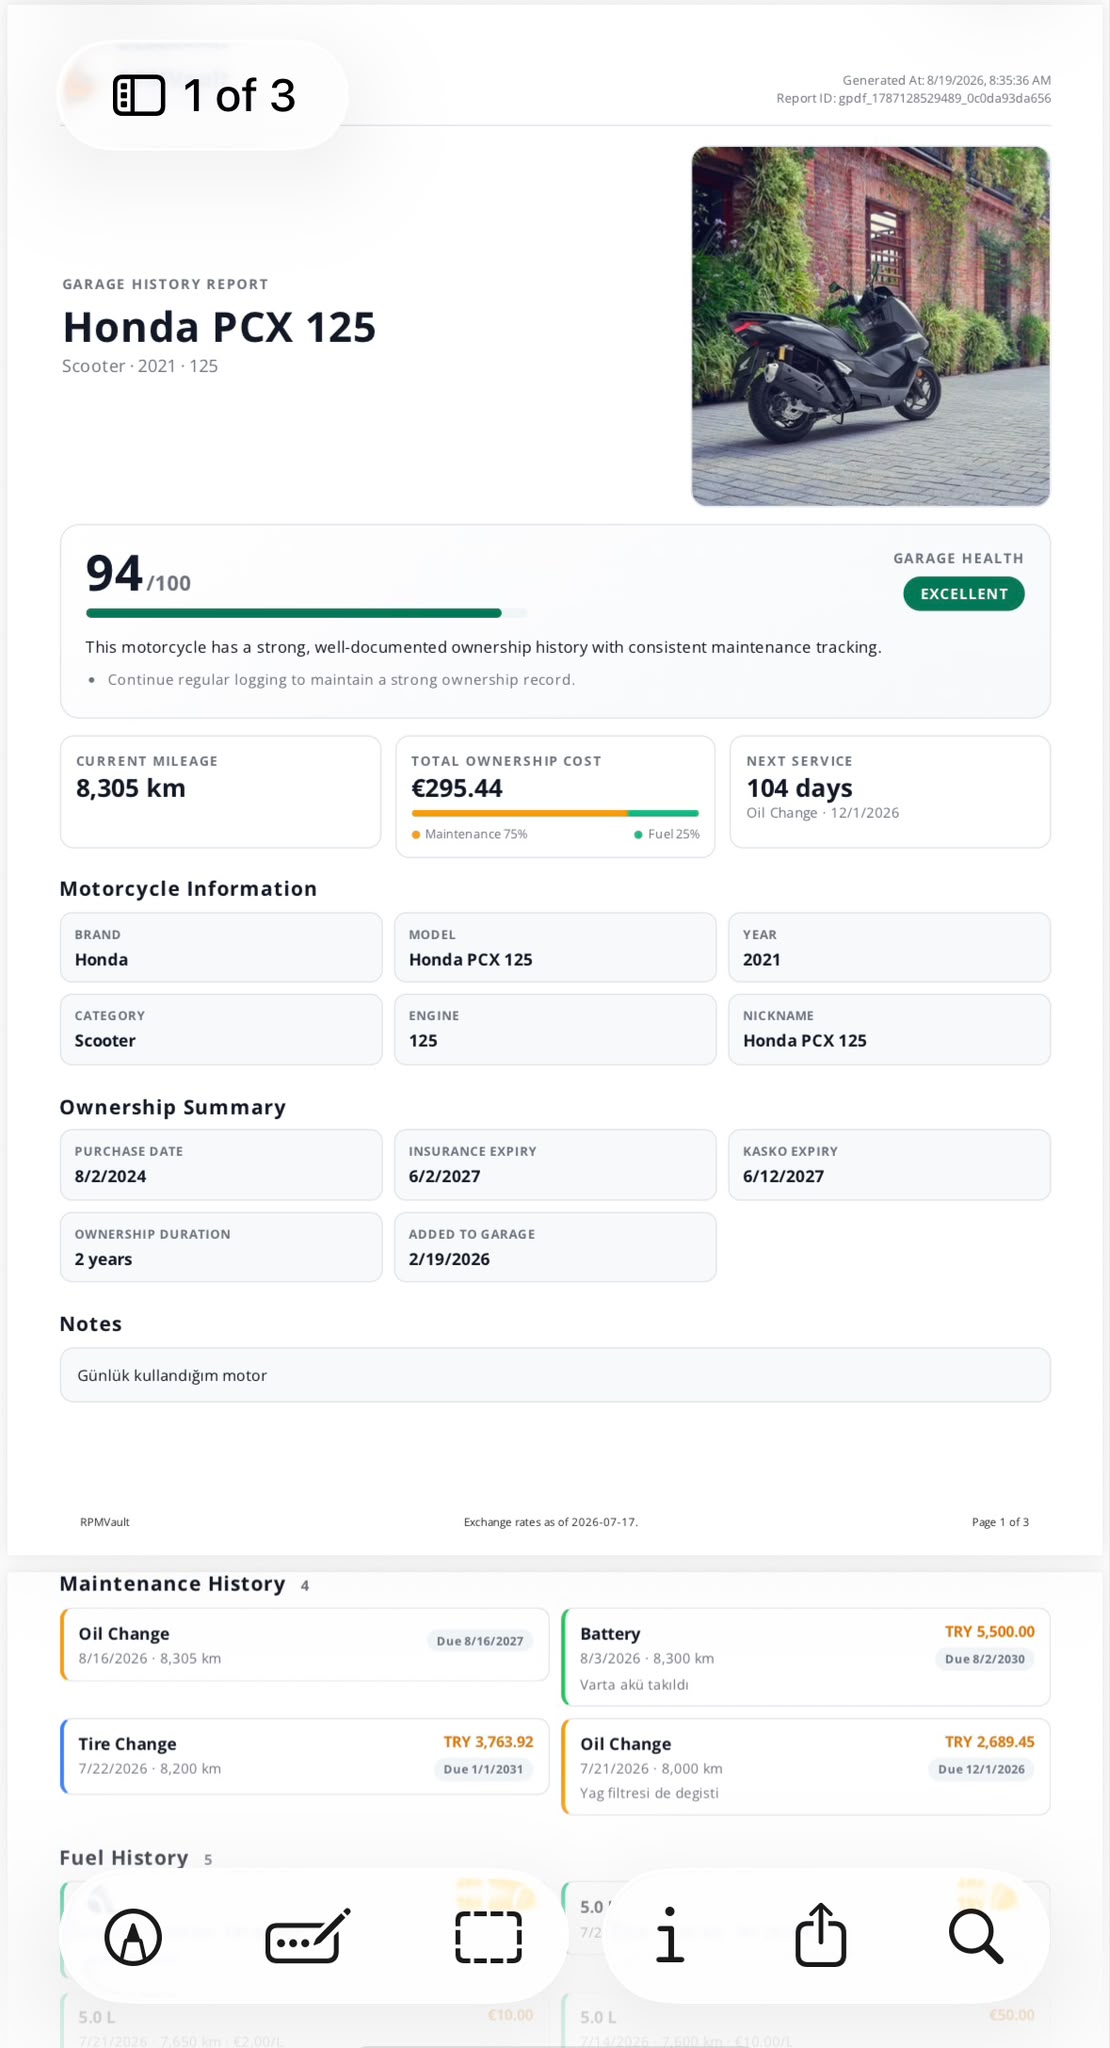1110x2048 pixels.
Task: Select the dashed rectangle selection tool
Action: (x=488, y=1937)
